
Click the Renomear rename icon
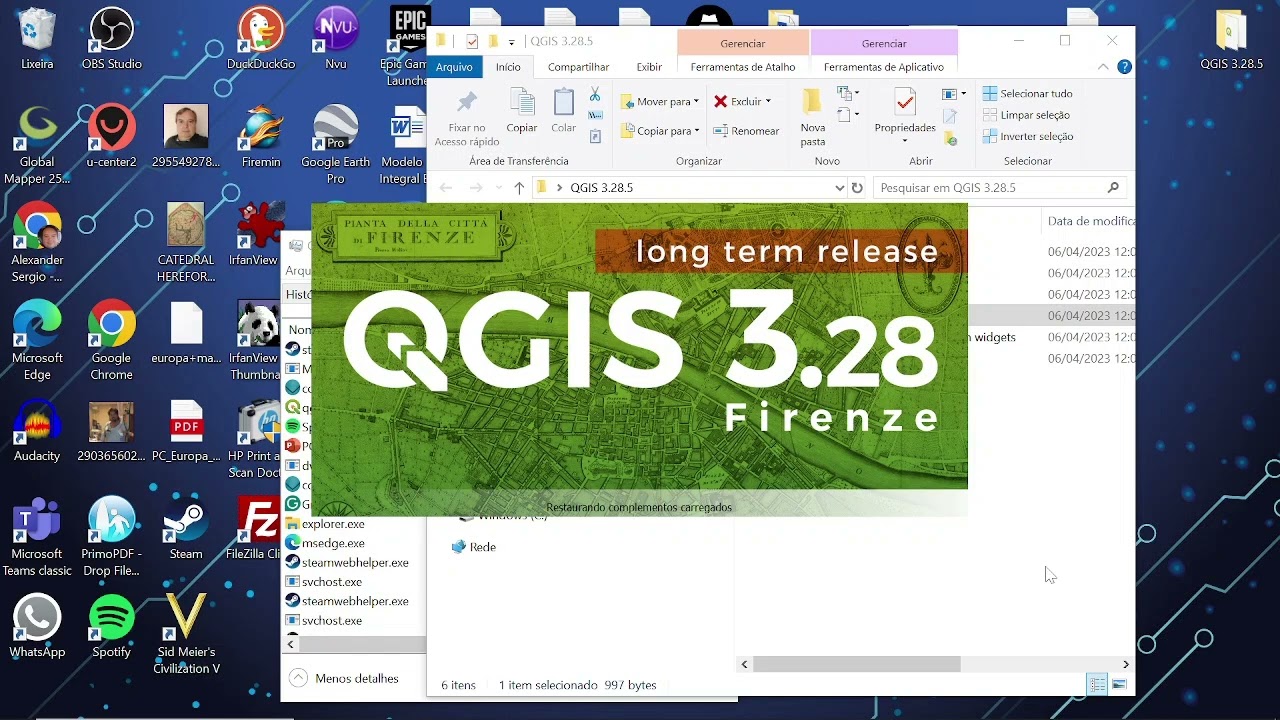coord(746,131)
